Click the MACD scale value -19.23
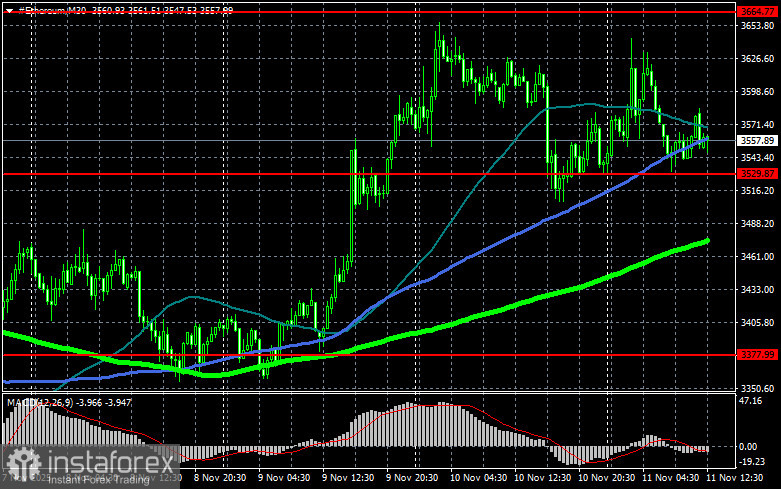Screen dimensions: 781x489 (x=753, y=462)
